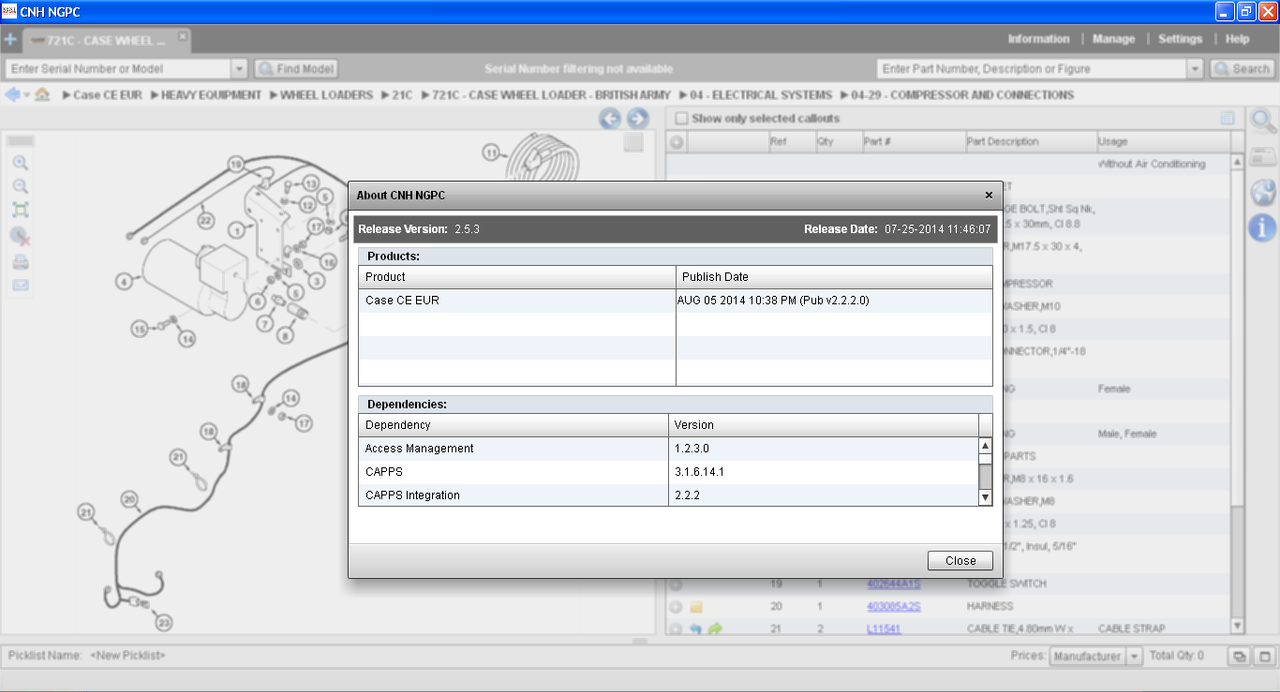Open Case CE EUR breadcrumb

pyautogui.click(x=108, y=95)
